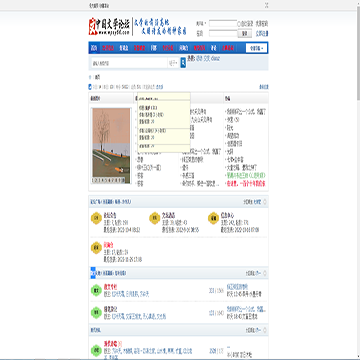Open the red thread link ending the right list column
Screen dimensions: 360x360
pos(246,184)
